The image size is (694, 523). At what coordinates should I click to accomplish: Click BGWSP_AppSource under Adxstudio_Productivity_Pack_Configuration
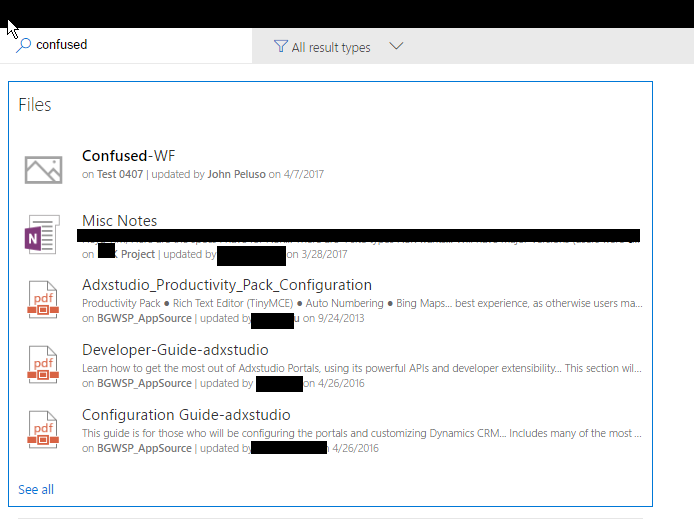[144, 319]
